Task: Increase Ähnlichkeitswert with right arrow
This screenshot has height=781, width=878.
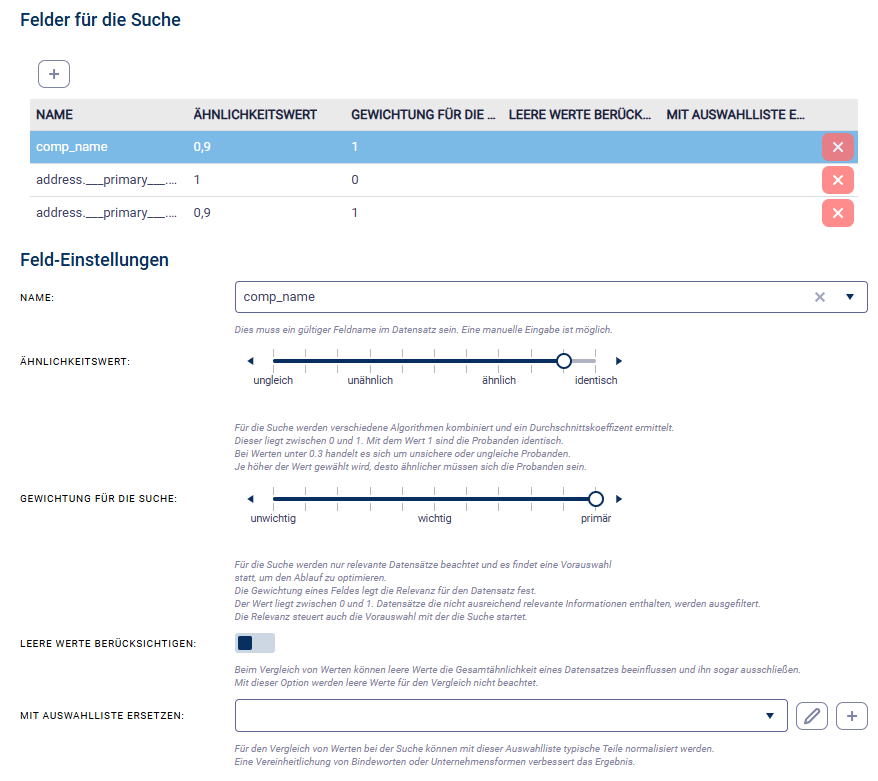Action: [x=619, y=361]
